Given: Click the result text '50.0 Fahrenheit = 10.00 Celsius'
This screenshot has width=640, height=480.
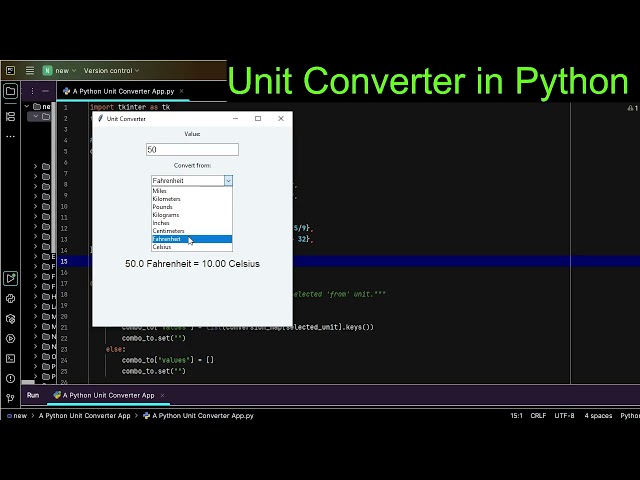Looking at the screenshot, I should pos(192,264).
